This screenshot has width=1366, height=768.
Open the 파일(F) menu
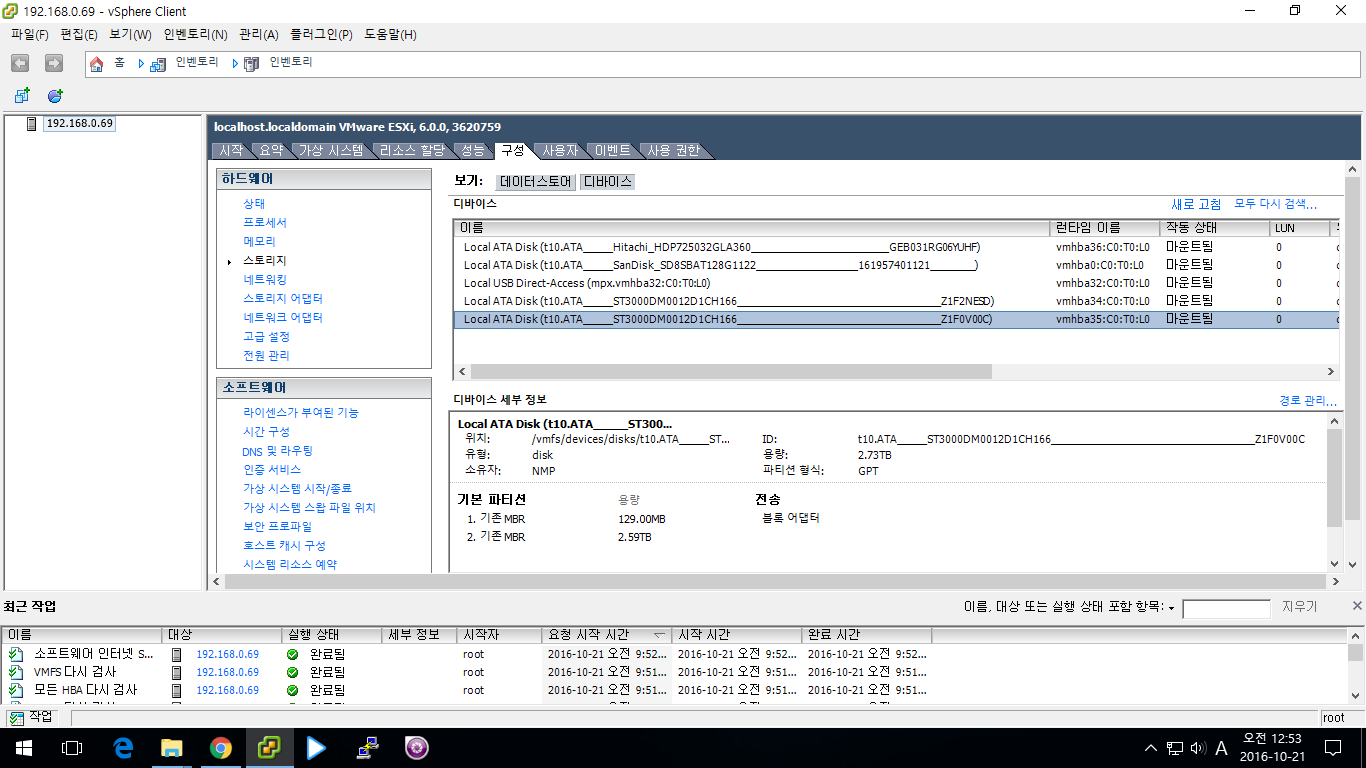pos(30,34)
